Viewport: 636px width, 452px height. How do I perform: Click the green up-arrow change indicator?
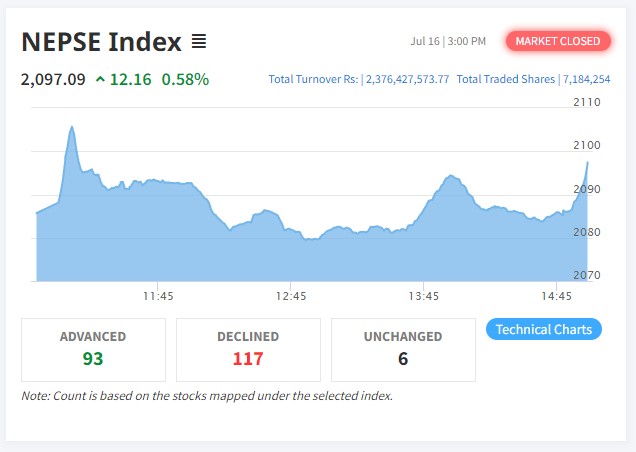[x=101, y=79]
